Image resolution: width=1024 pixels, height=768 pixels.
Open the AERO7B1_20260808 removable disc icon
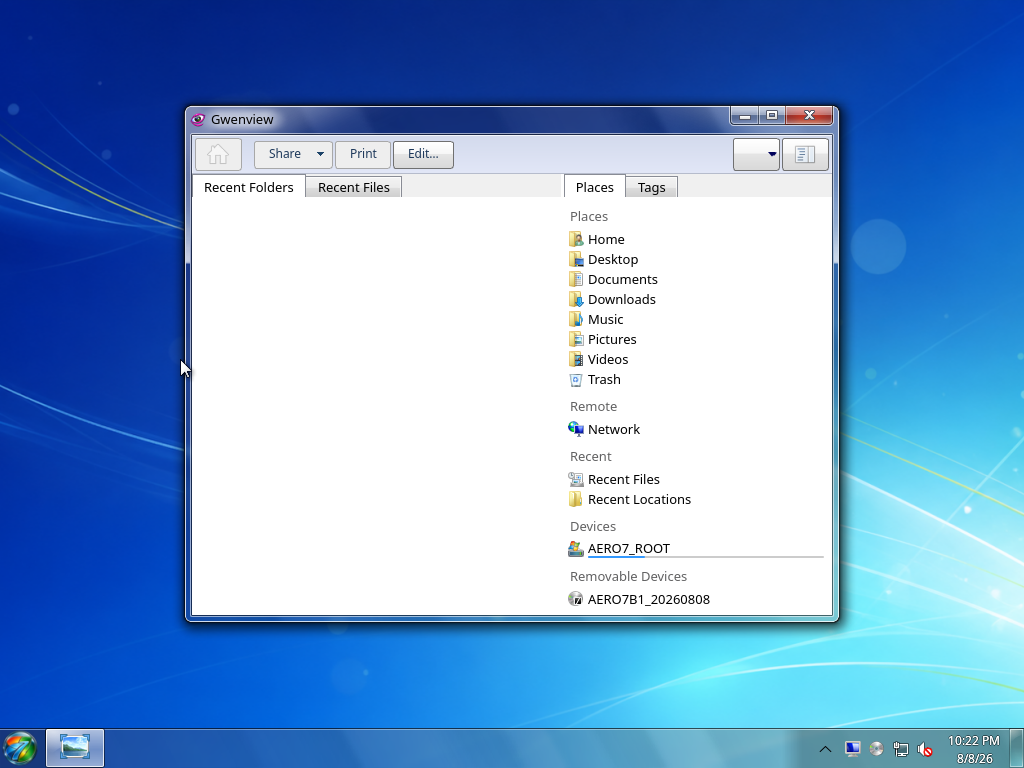click(x=576, y=599)
